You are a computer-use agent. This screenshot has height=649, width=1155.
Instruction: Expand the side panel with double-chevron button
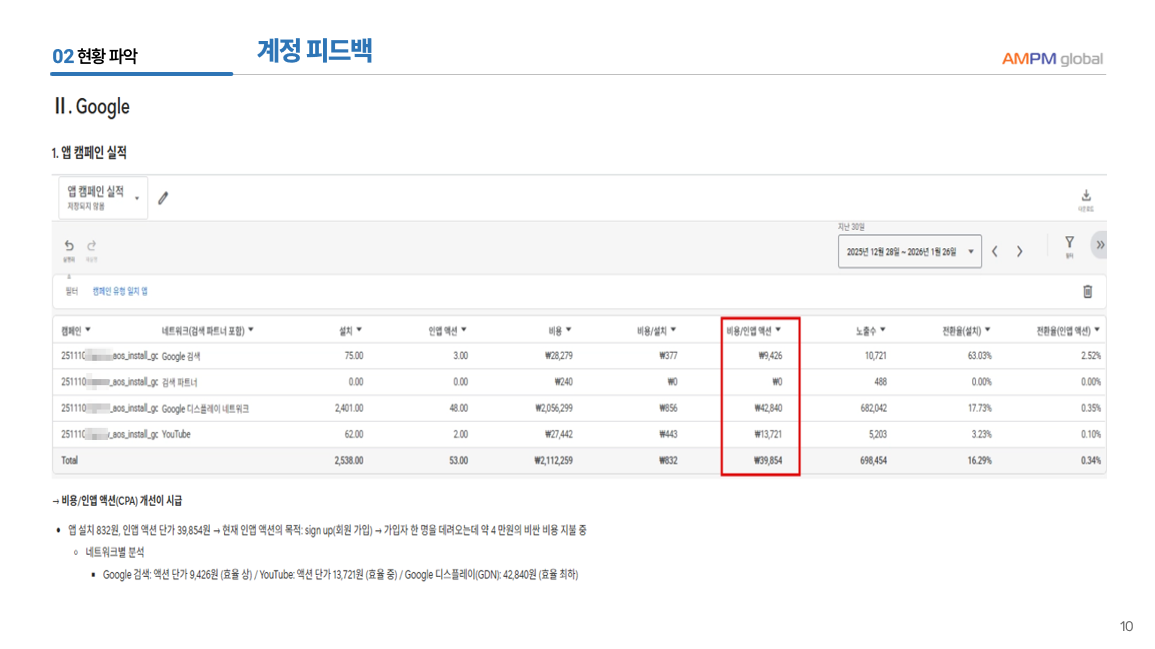click(1100, 245)
